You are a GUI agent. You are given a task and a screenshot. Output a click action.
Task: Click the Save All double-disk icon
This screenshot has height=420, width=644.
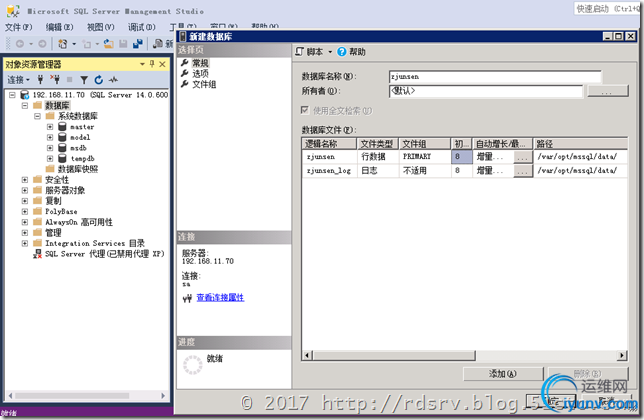138,44
